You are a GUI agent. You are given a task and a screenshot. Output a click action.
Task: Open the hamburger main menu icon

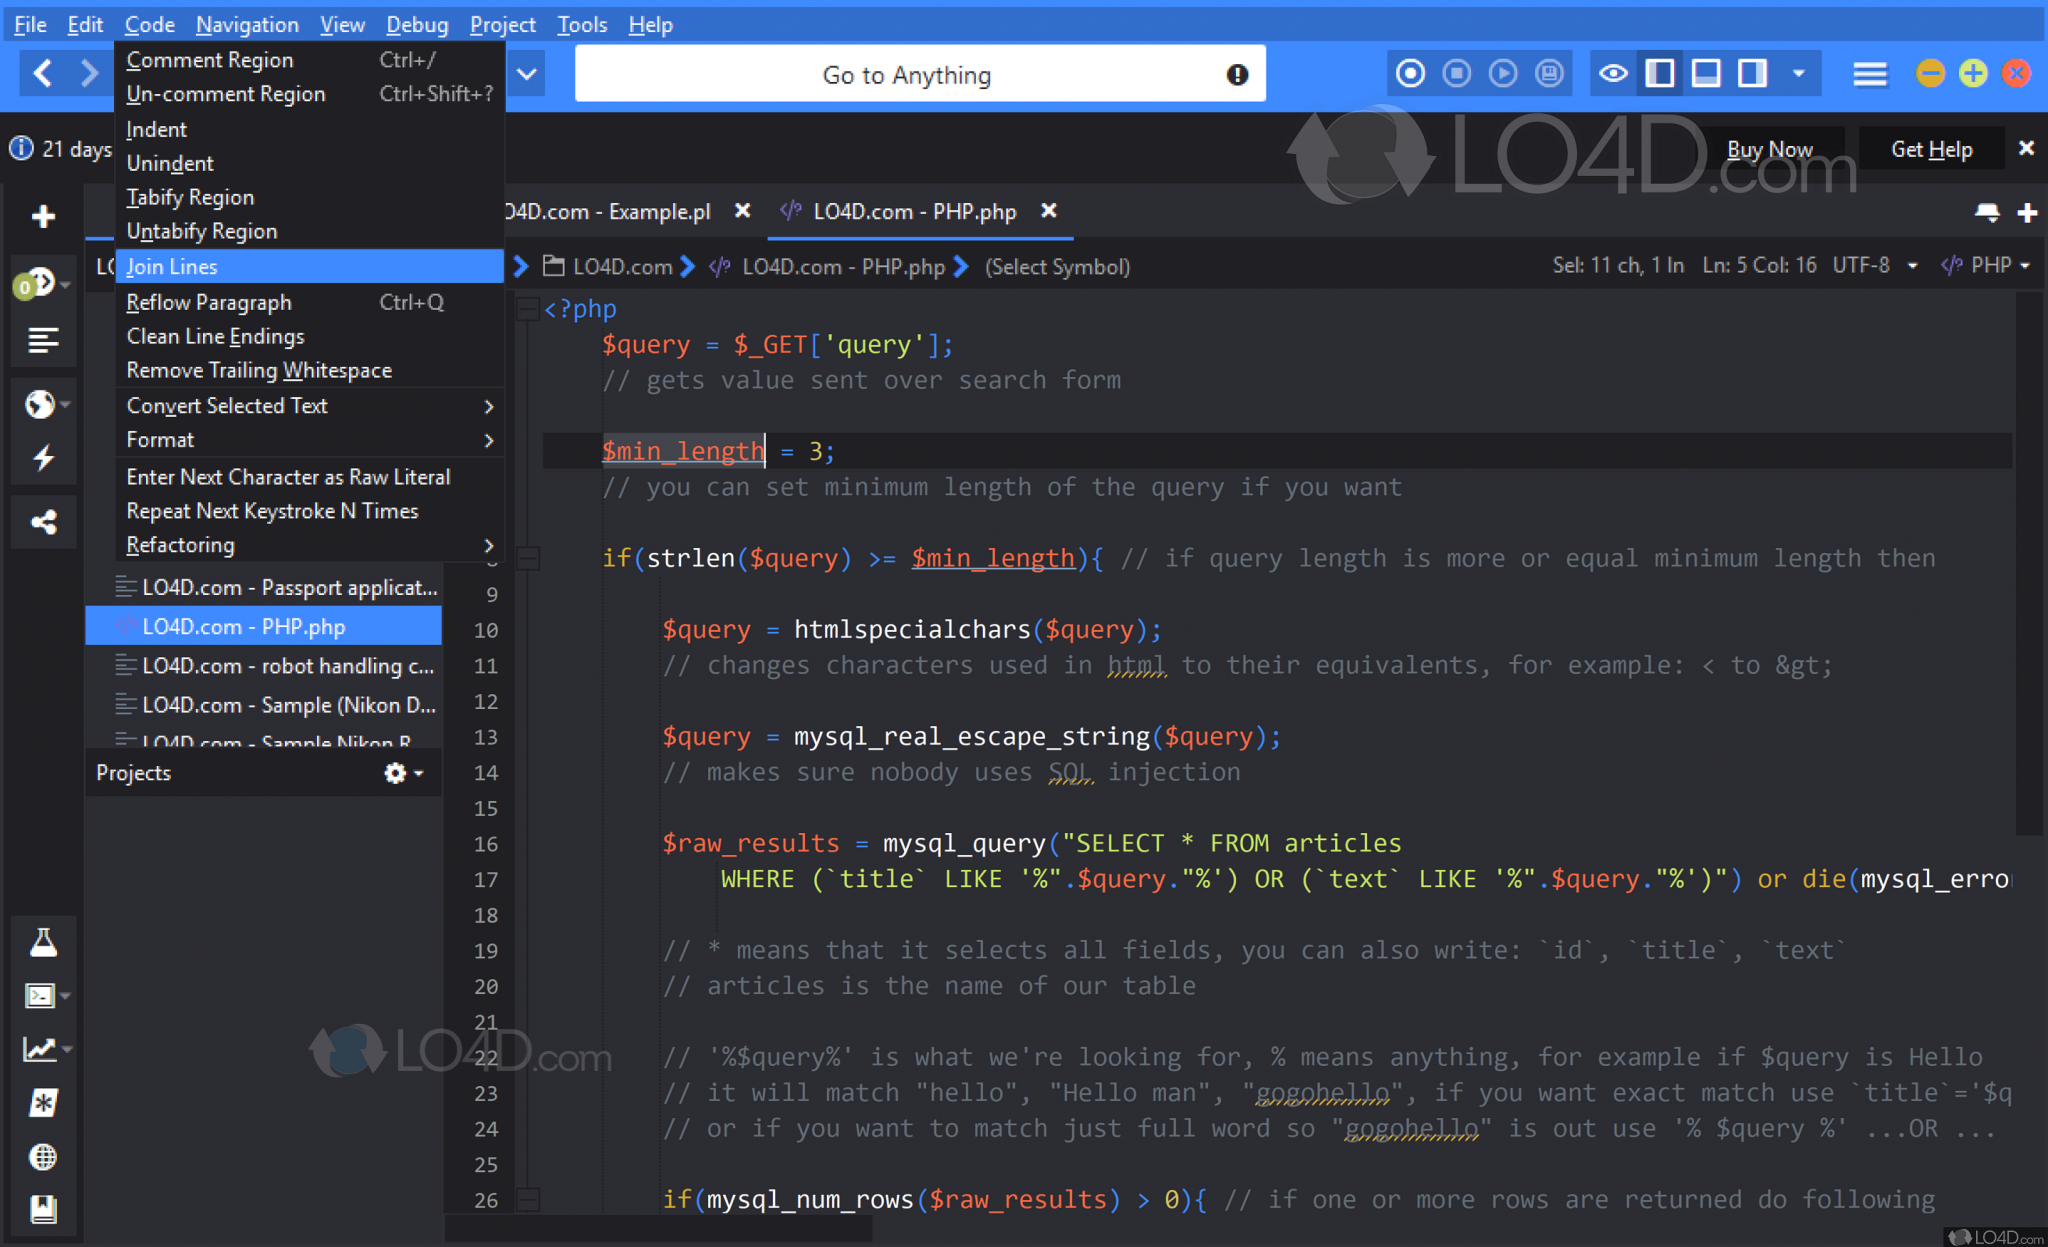pos(1869,74)
